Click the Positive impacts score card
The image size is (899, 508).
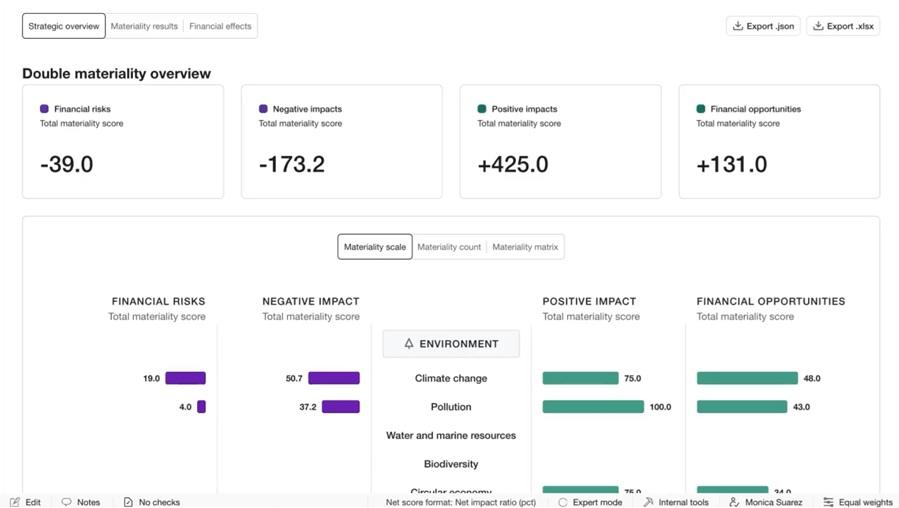[560, 141]
